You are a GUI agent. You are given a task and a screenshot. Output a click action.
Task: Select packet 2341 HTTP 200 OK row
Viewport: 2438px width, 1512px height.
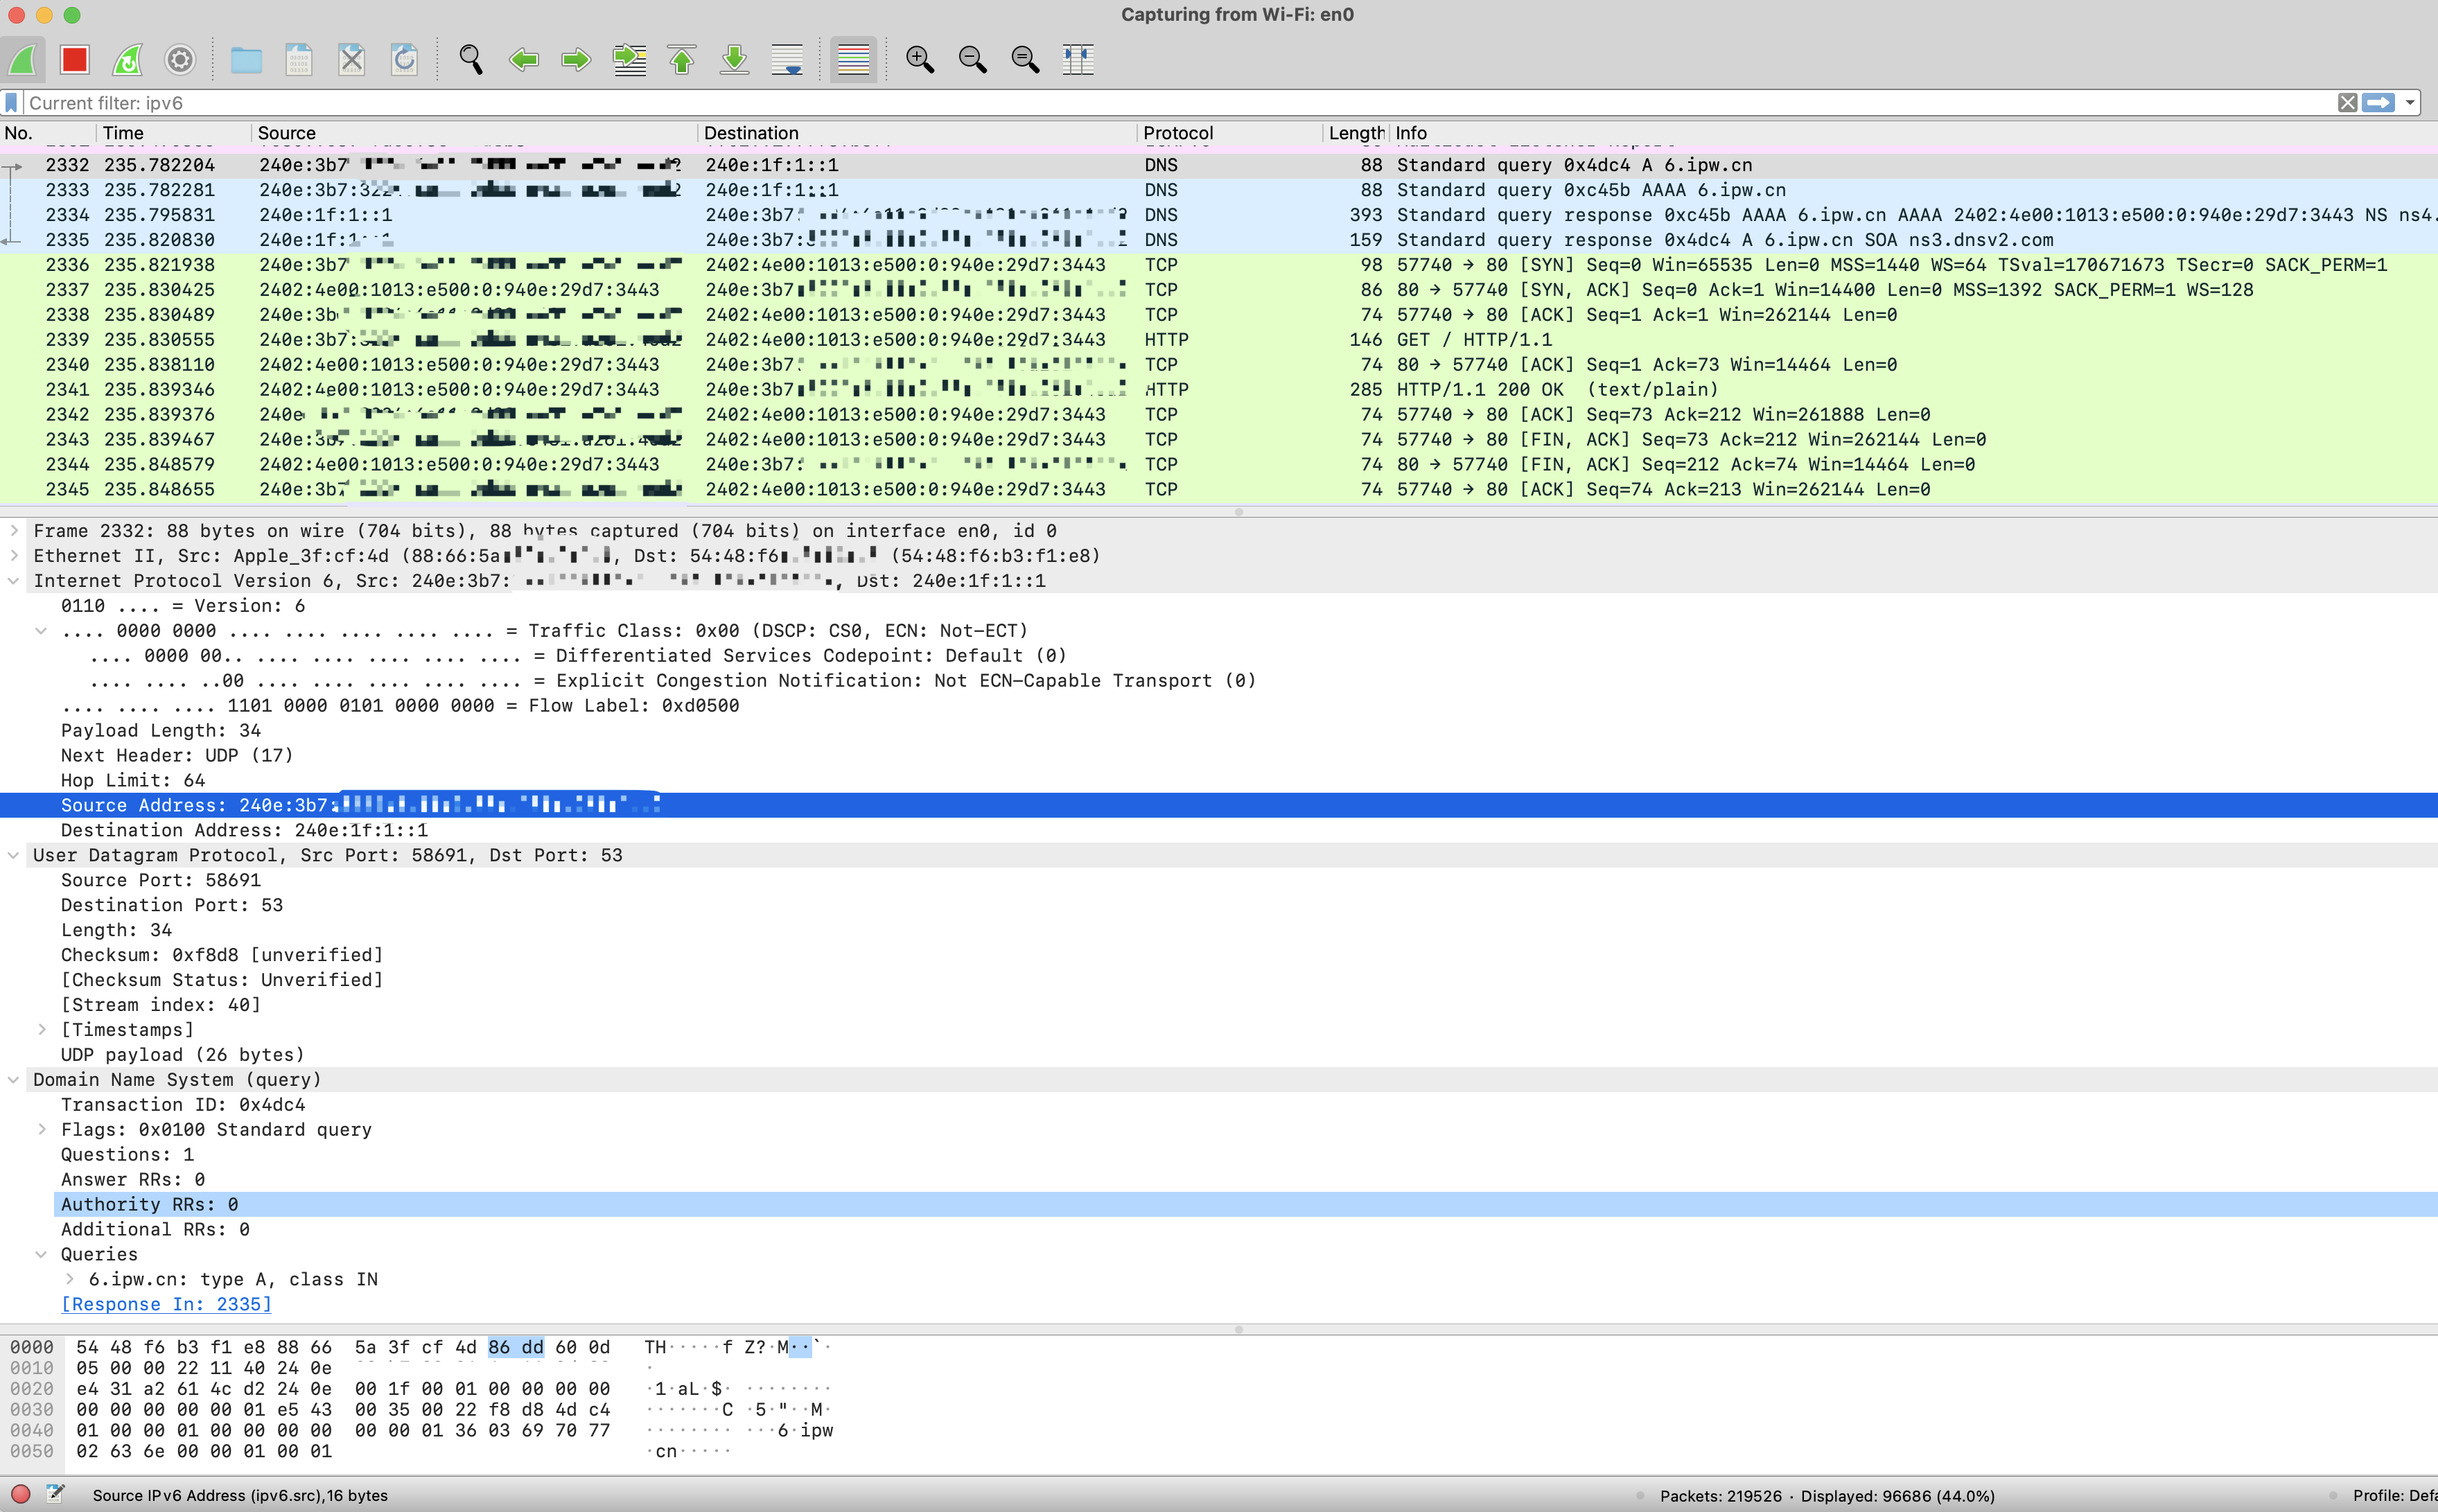point(1219,390)
